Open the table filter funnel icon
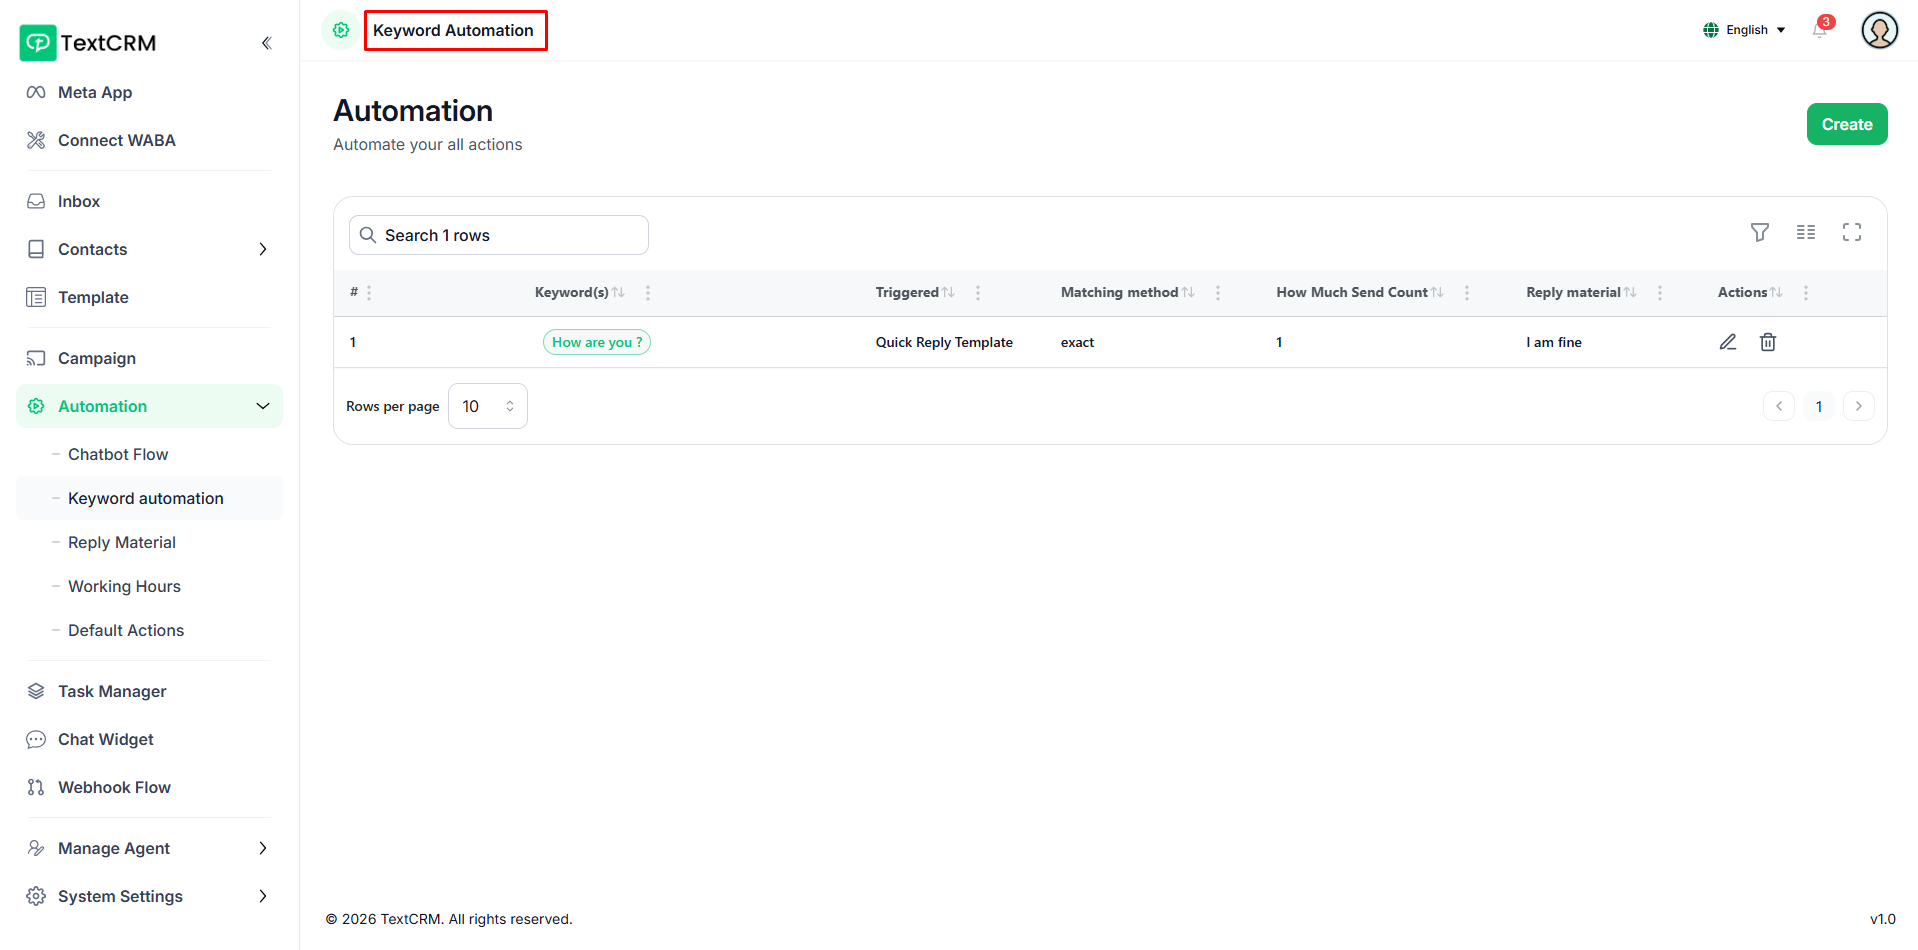Image resolution: width=1918 pixels, height=950 pixels. pos(1759,232)
